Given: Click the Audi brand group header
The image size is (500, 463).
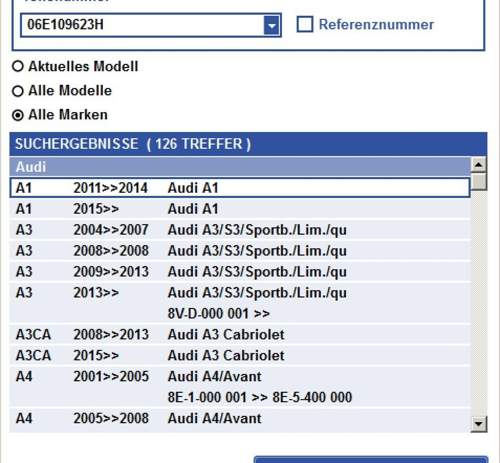Looking at the screenshot, I should [240, 167].
